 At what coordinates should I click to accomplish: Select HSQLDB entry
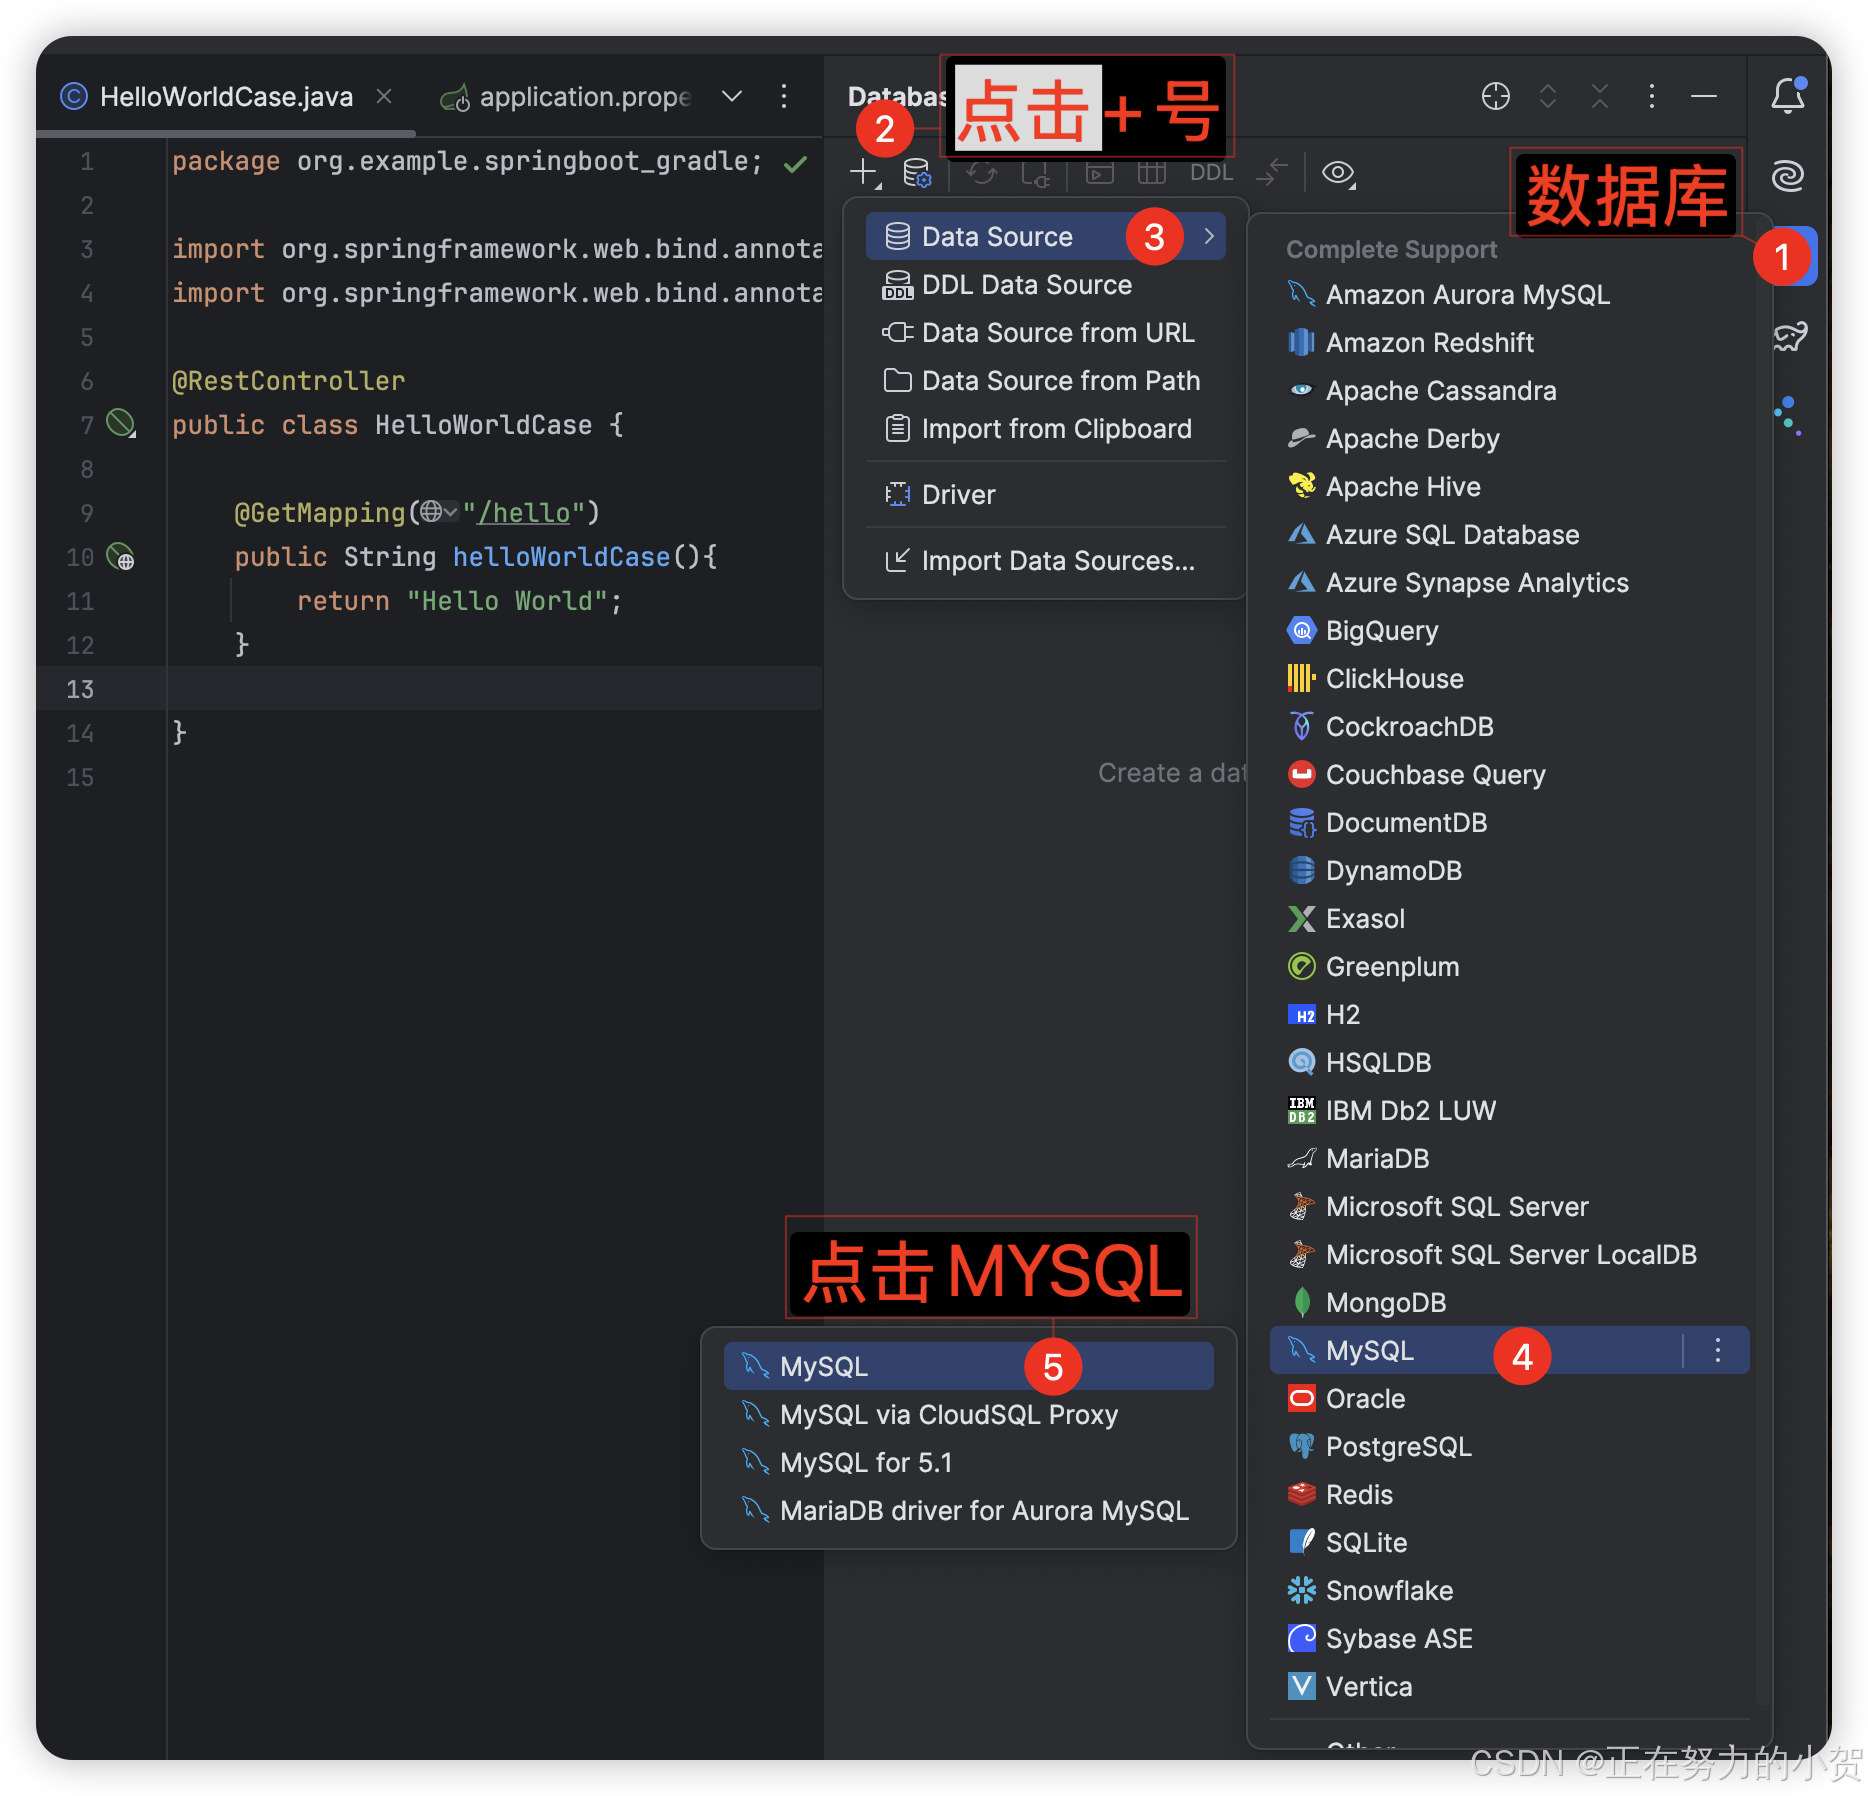point(1509,1063)
